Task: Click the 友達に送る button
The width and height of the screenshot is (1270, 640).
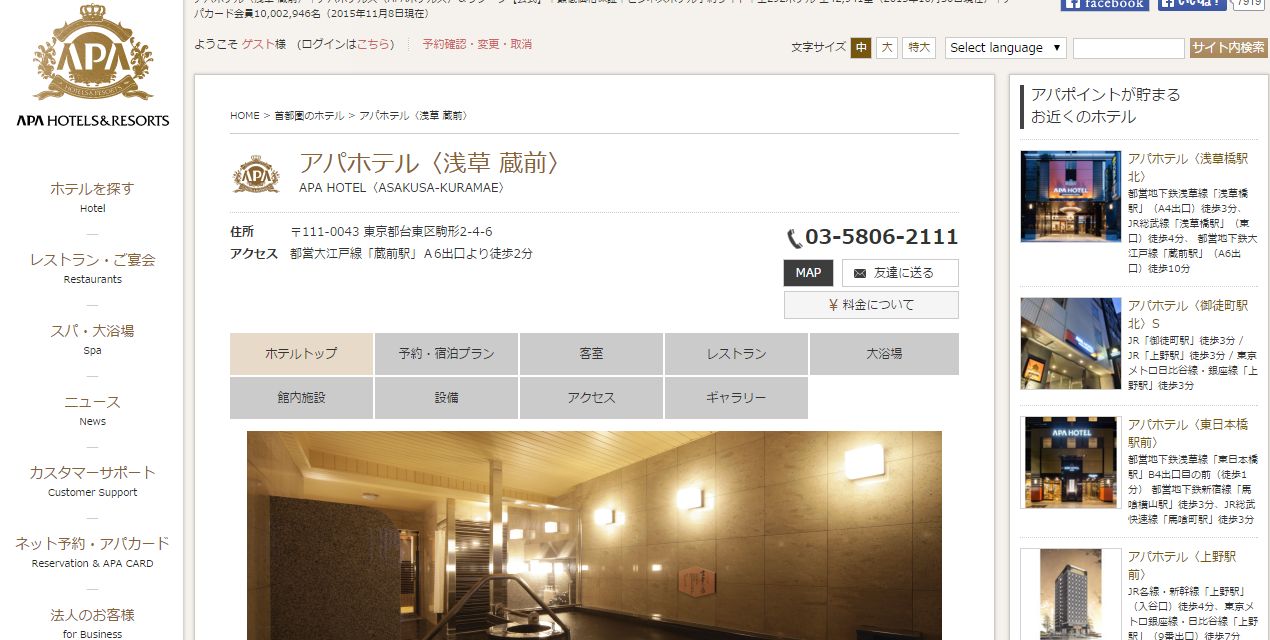Action: coord(900,273)
